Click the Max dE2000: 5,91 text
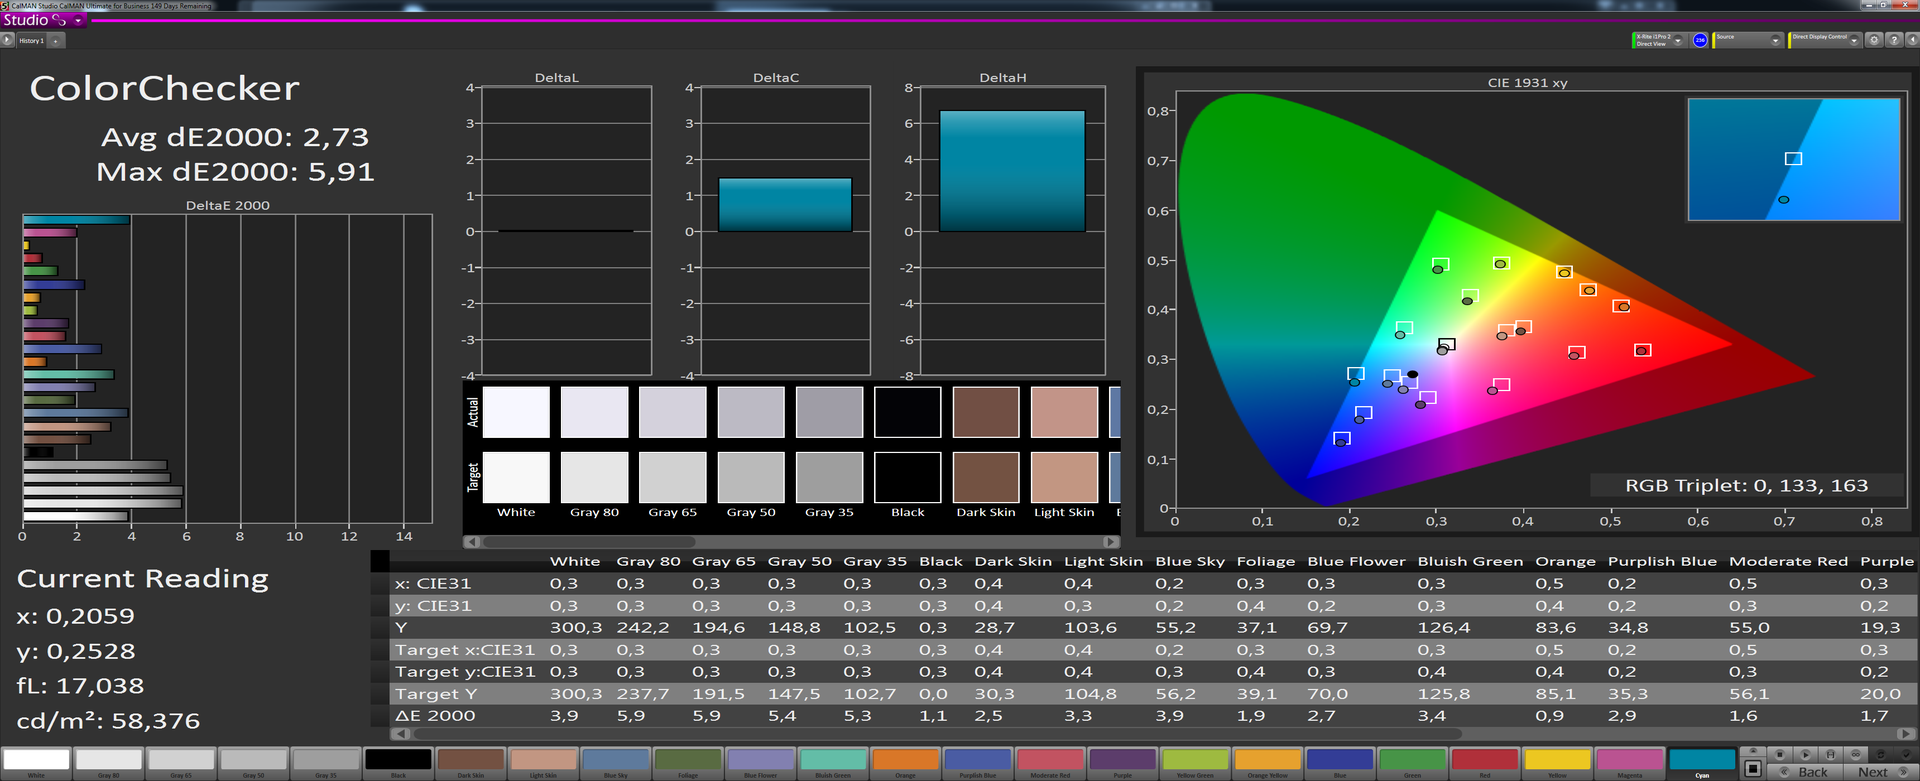 tap(235, 172)
